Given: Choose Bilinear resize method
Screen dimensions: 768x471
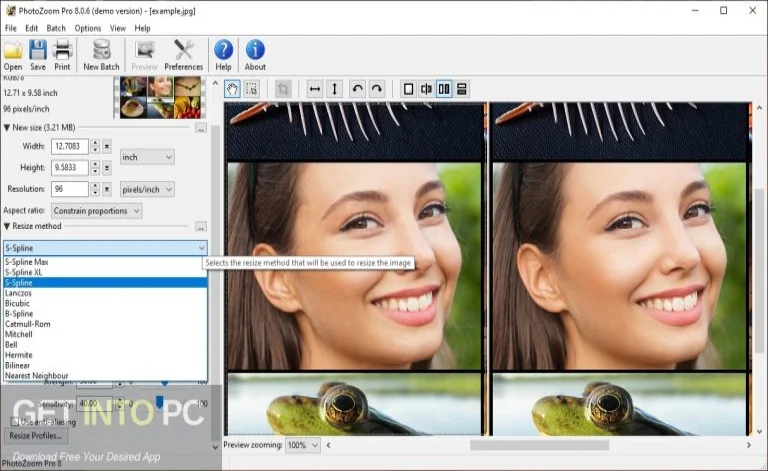Looking at the screenshot, I should point(105,365).
